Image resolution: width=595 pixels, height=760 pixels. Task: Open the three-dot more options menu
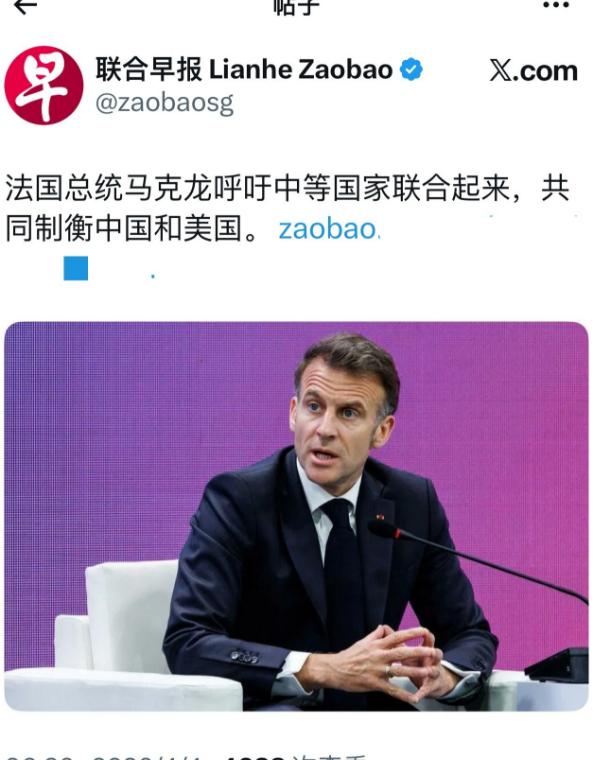tap(555, 5)
